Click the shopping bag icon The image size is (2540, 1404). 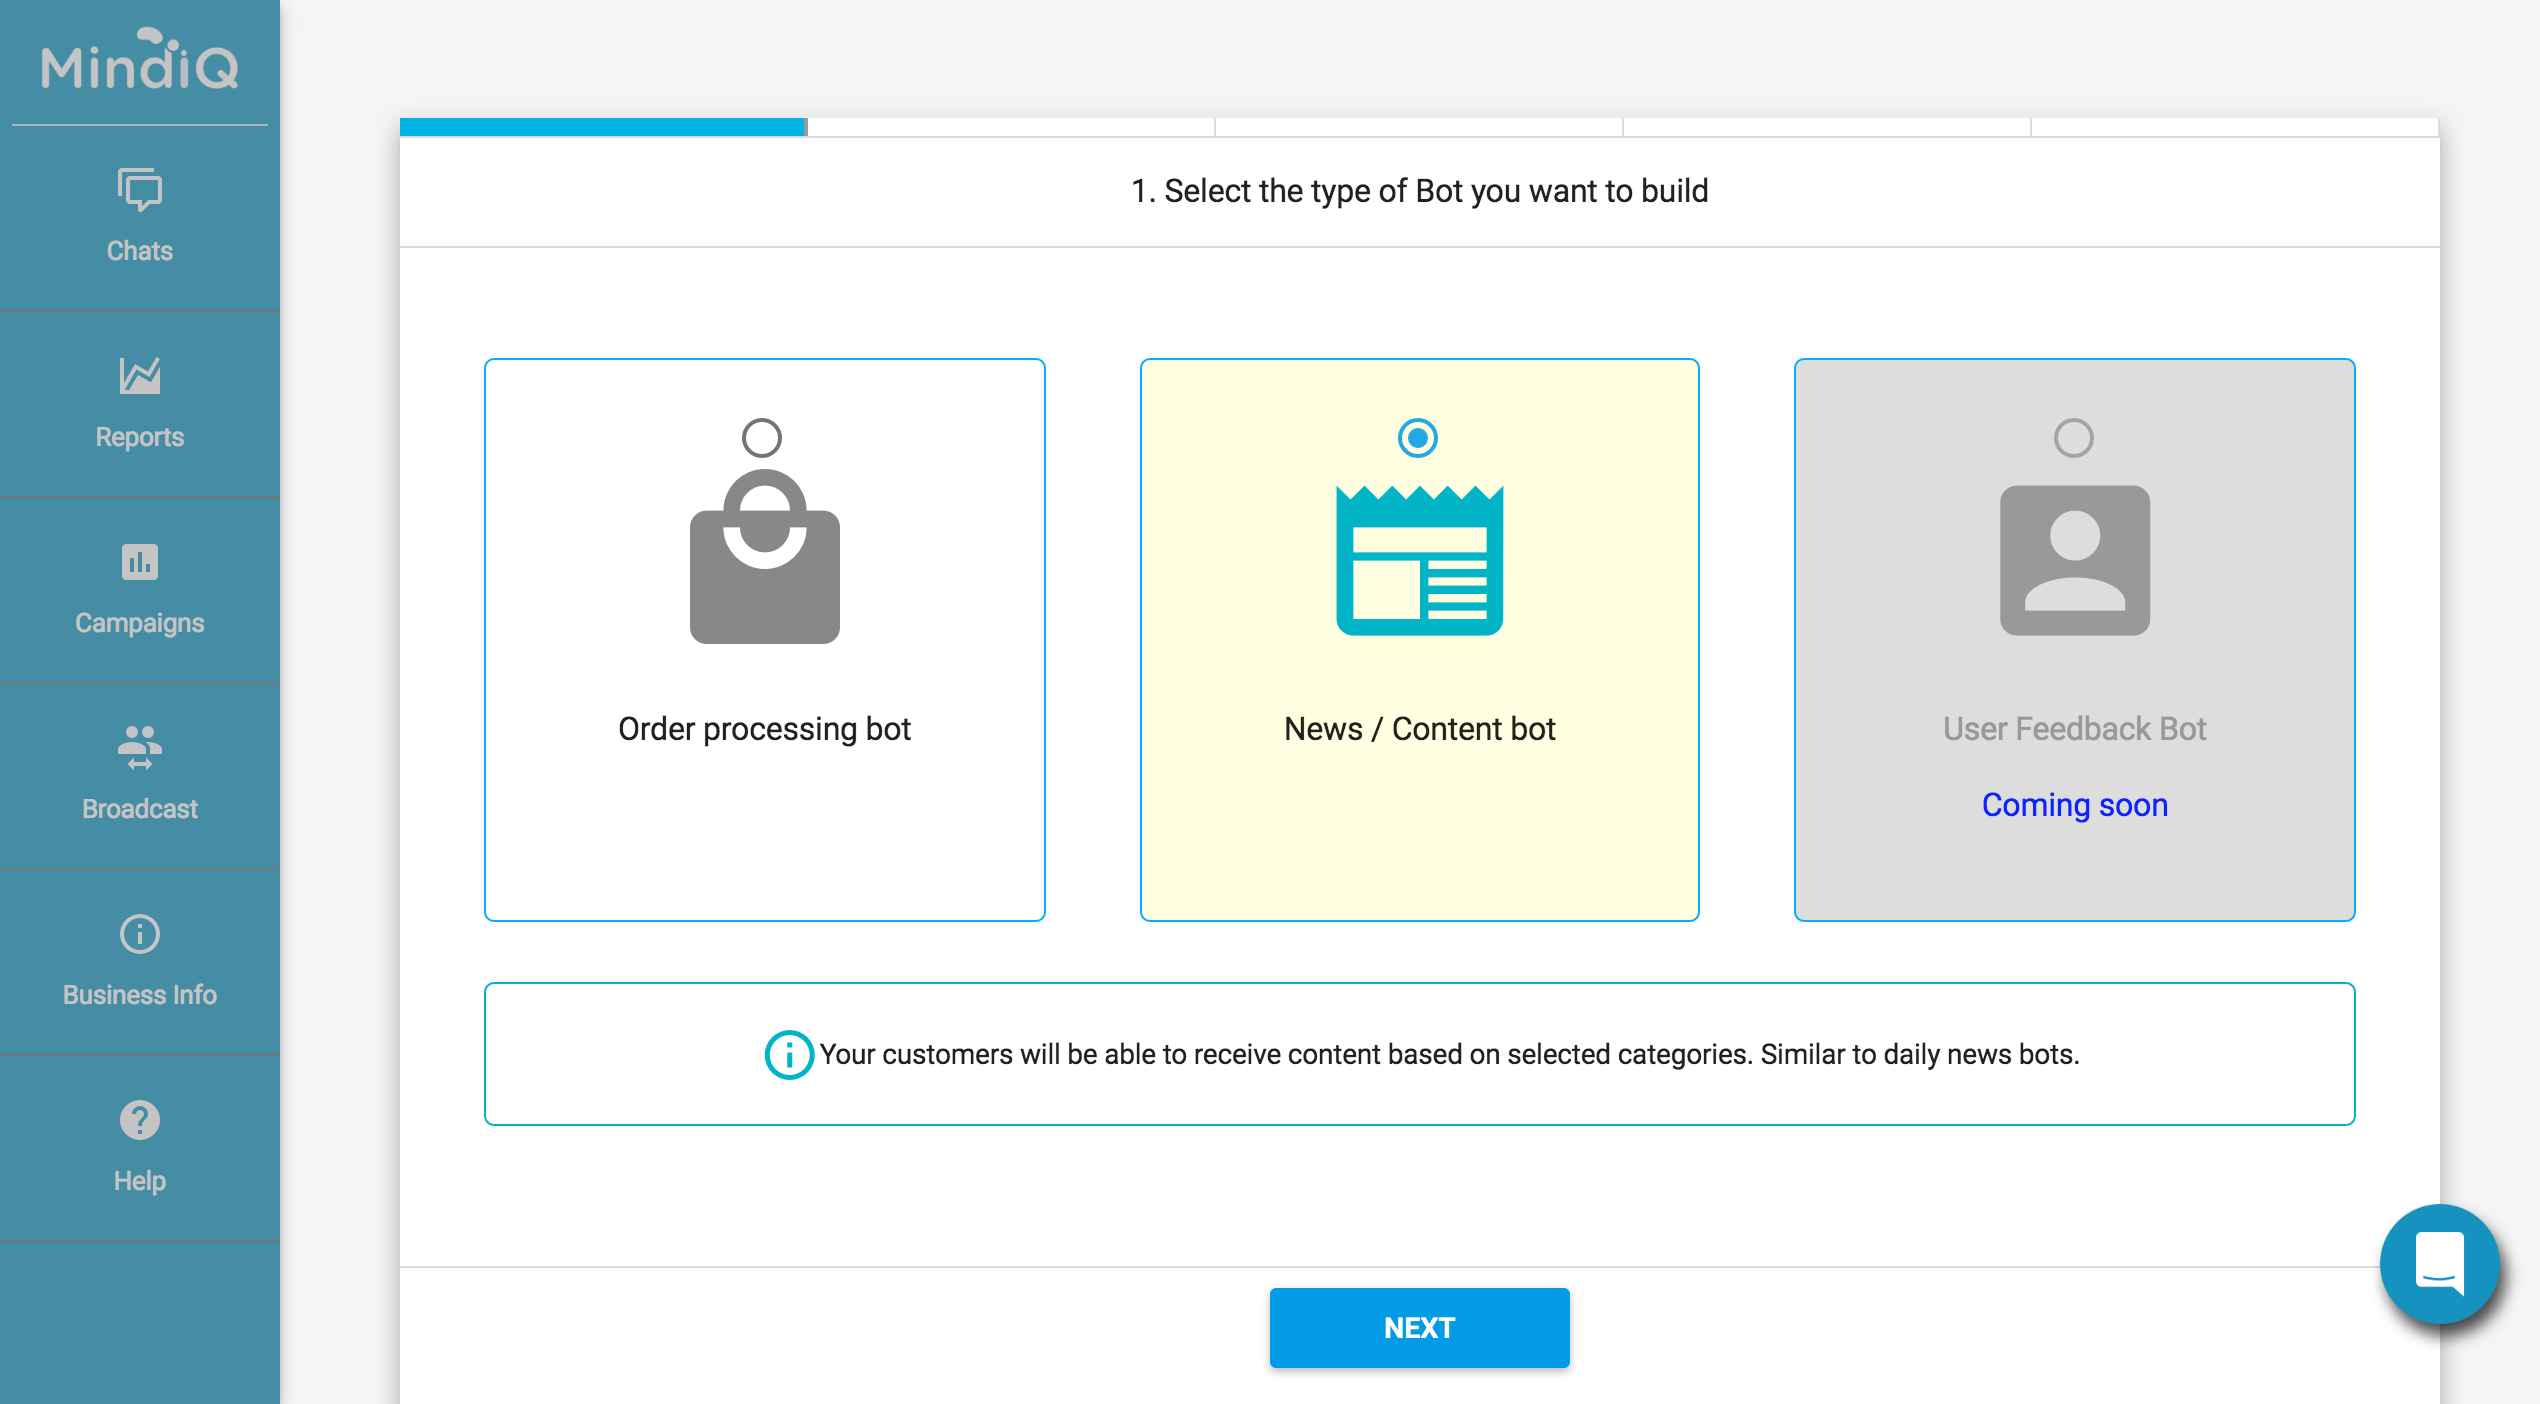coord(764,560)
